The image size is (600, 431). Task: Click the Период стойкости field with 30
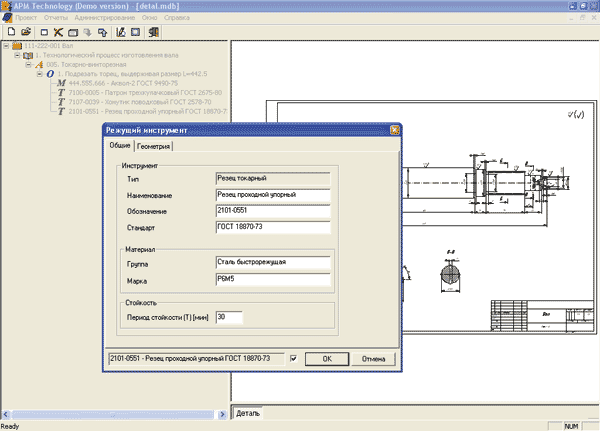[x=229, y=317]
